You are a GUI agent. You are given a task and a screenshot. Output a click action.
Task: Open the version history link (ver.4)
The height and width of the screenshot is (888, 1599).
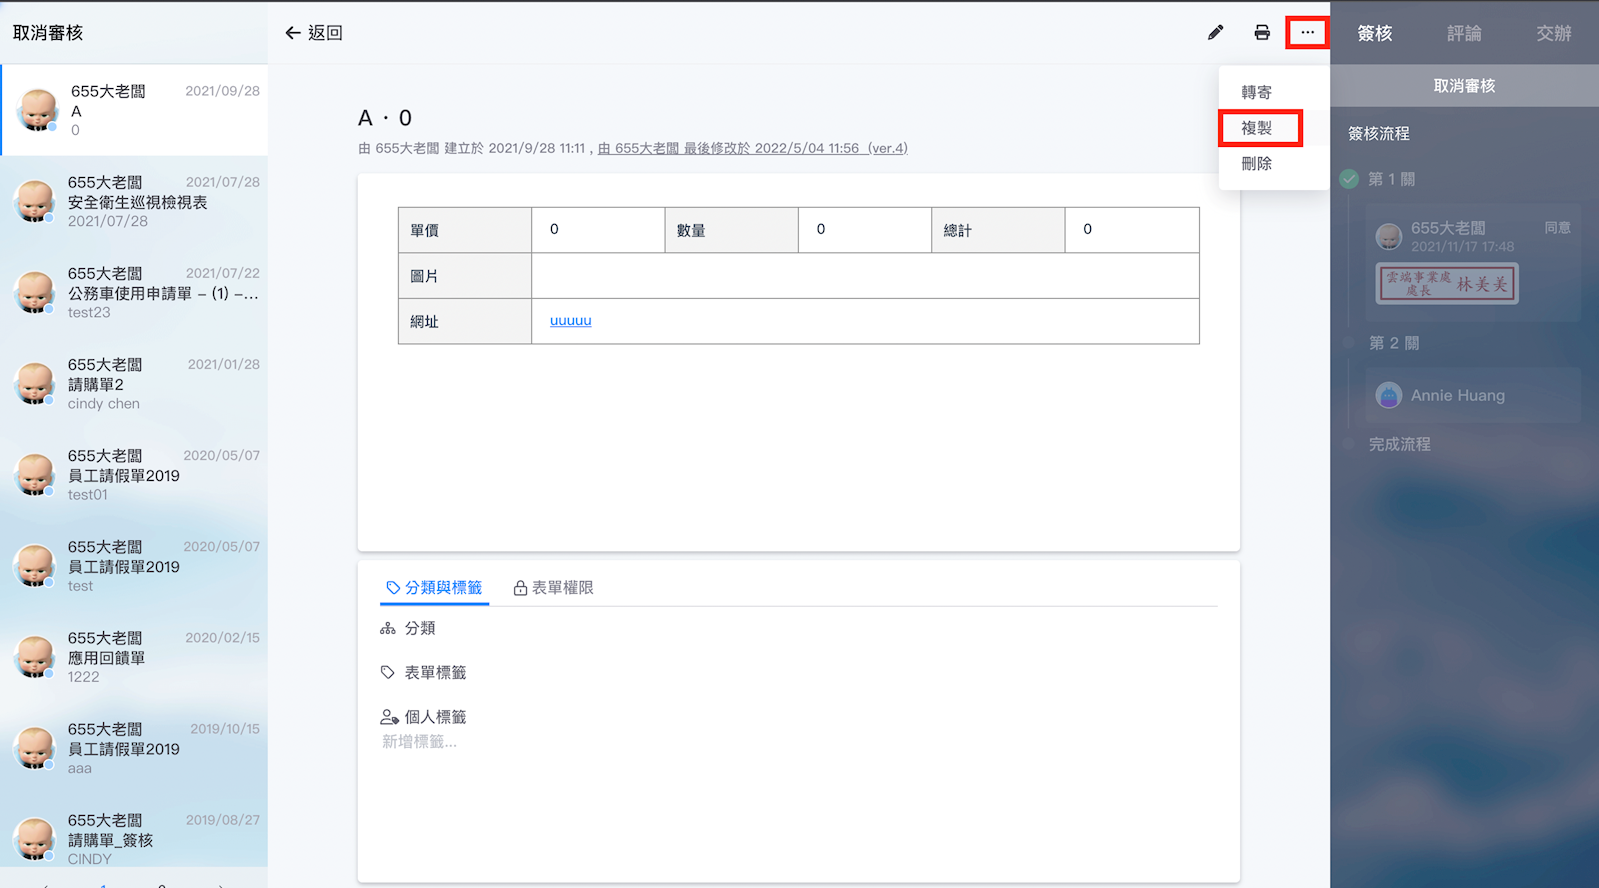(x=887, y=148)
